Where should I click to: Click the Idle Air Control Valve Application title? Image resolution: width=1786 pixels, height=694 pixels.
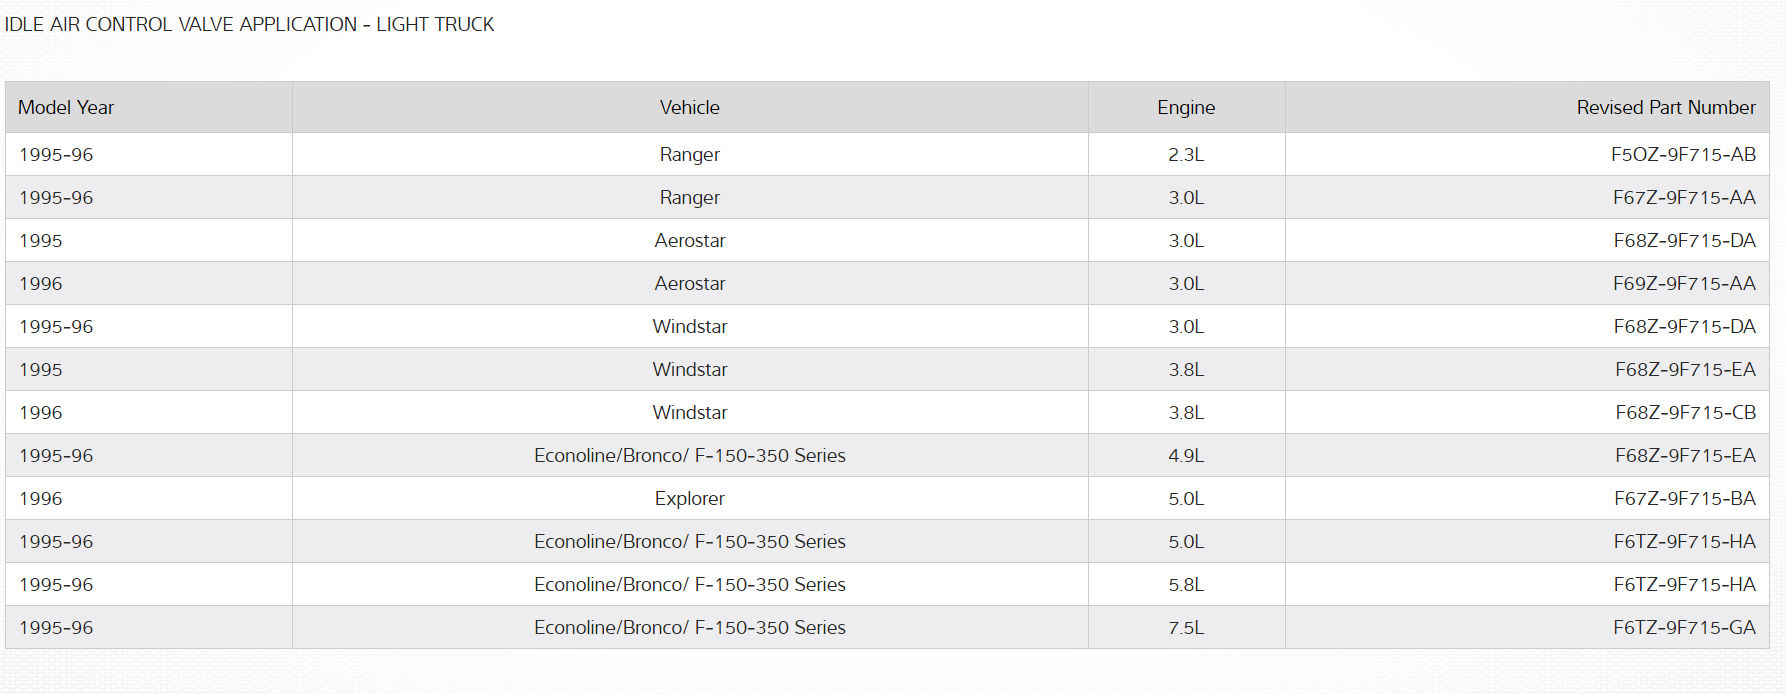pyautogui.click(x=249, y=24)
